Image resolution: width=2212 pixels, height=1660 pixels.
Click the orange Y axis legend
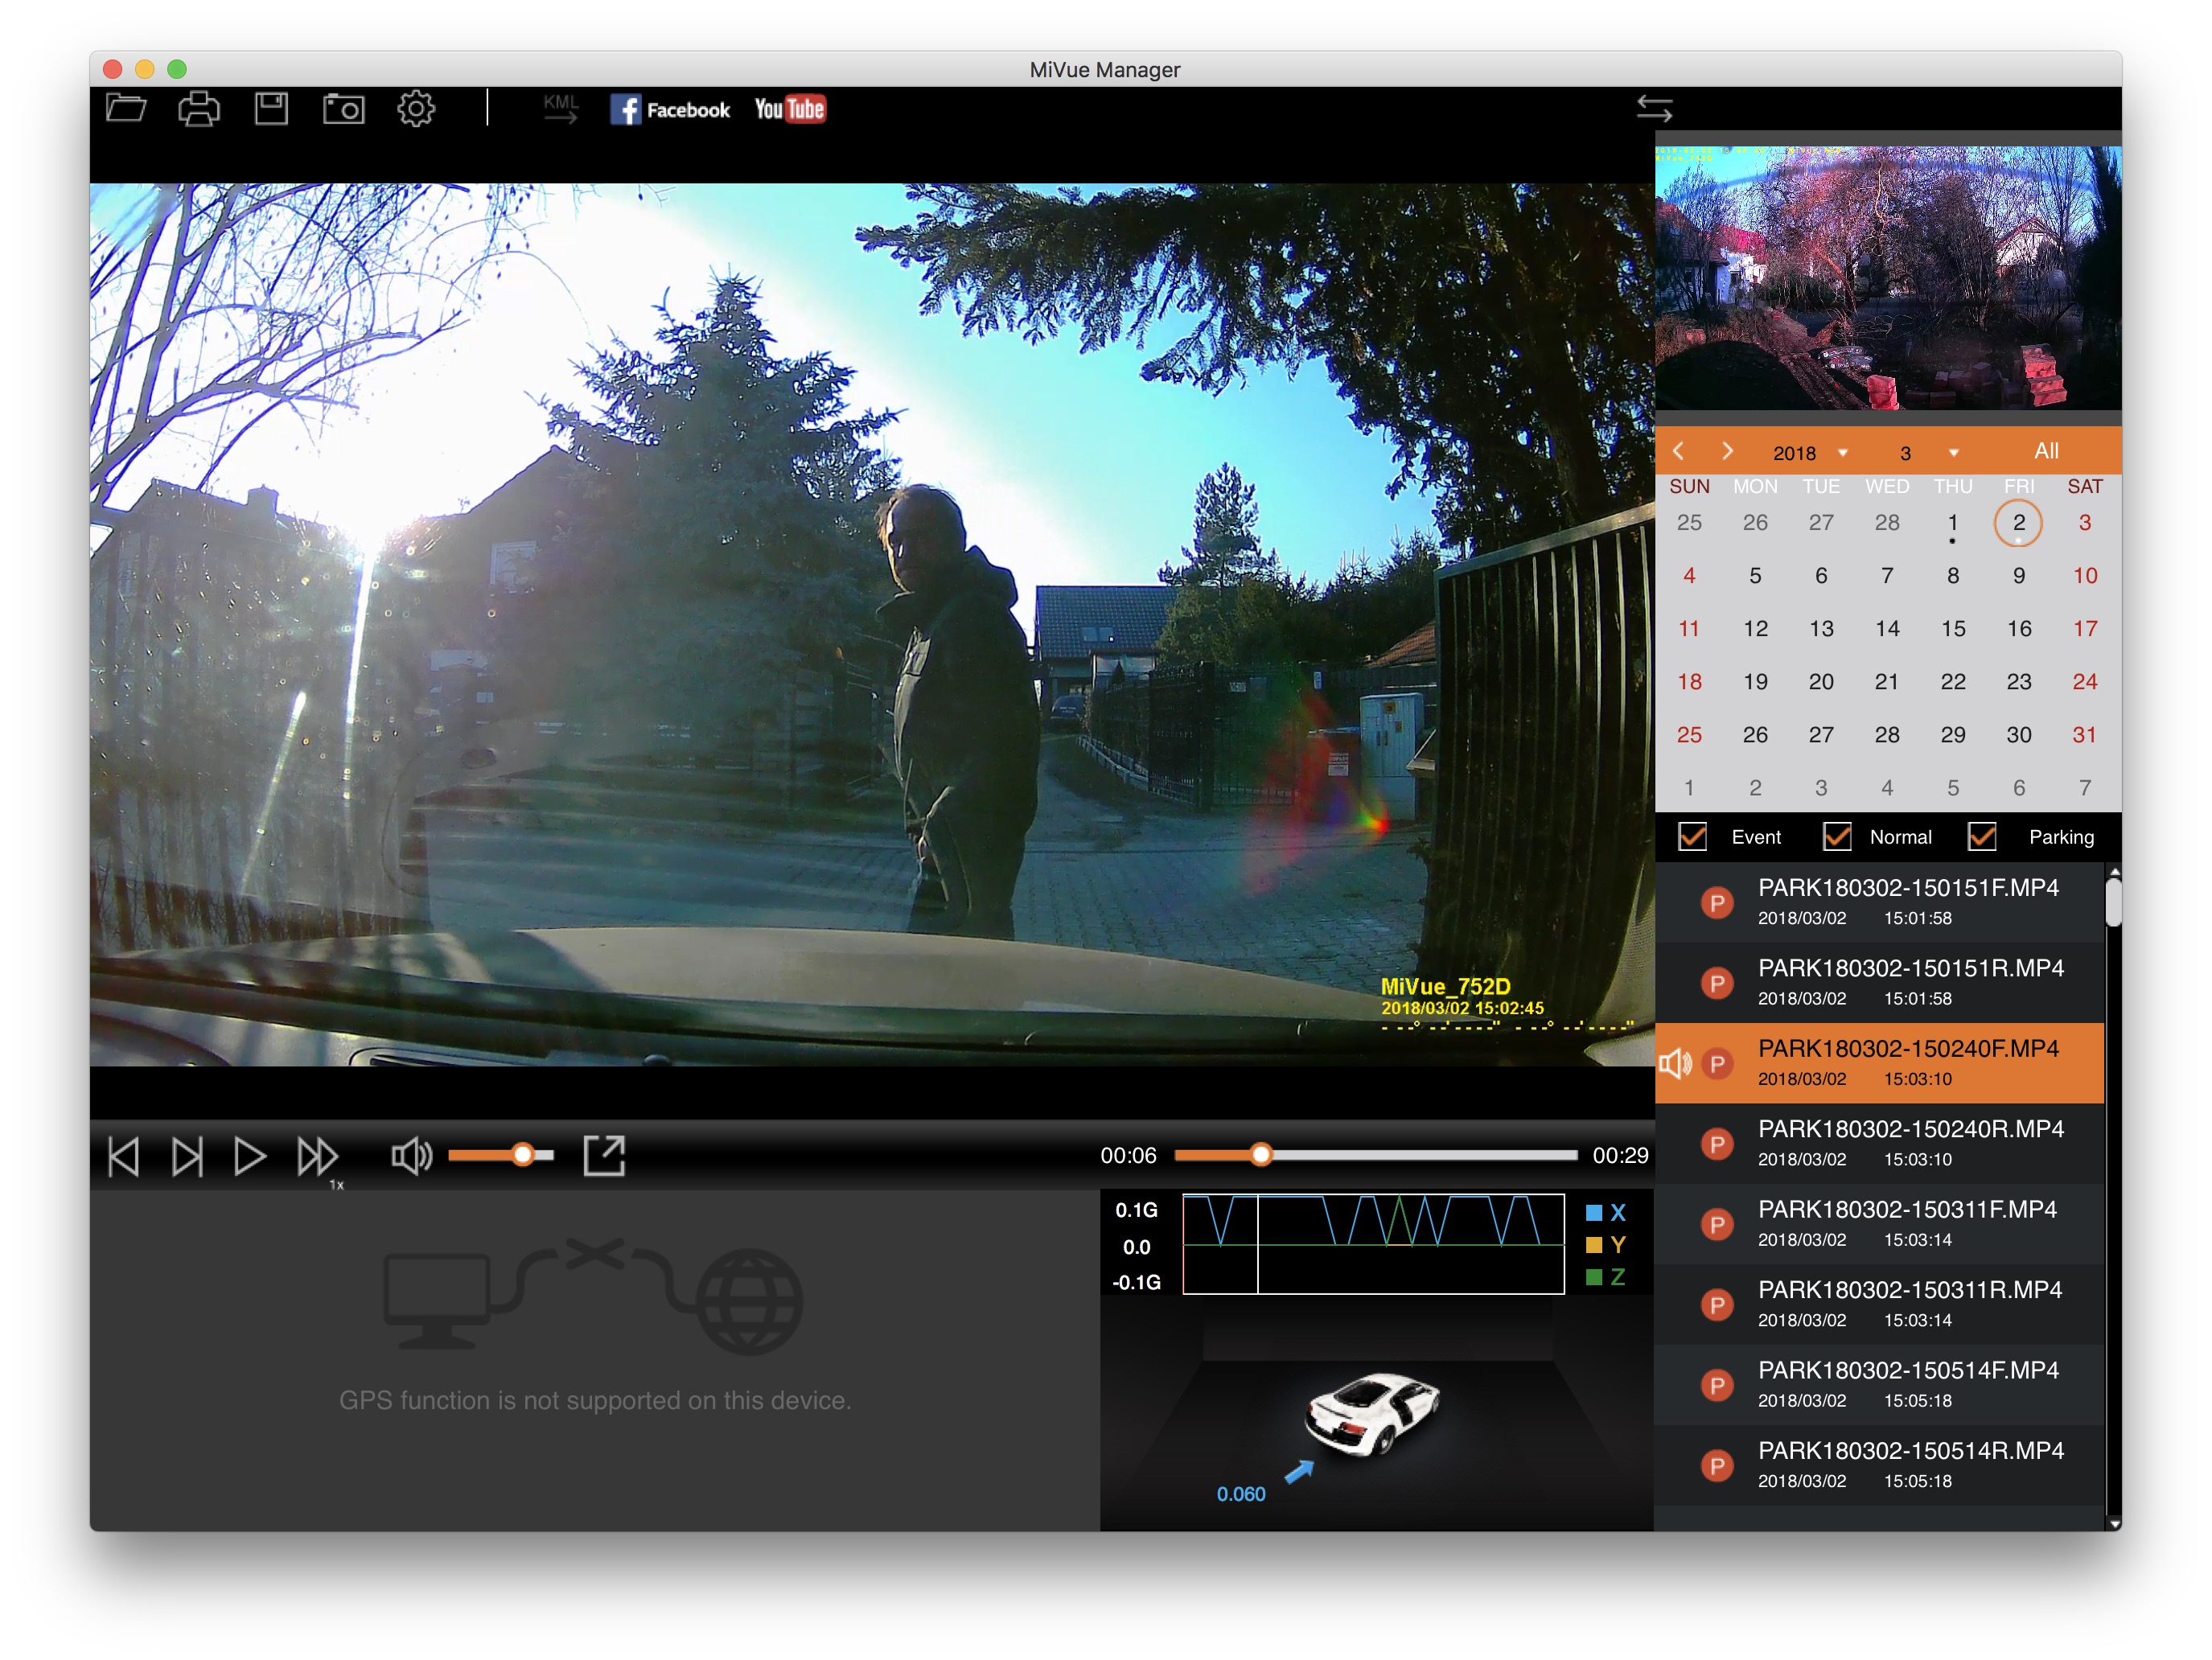click(1607, 1245)
